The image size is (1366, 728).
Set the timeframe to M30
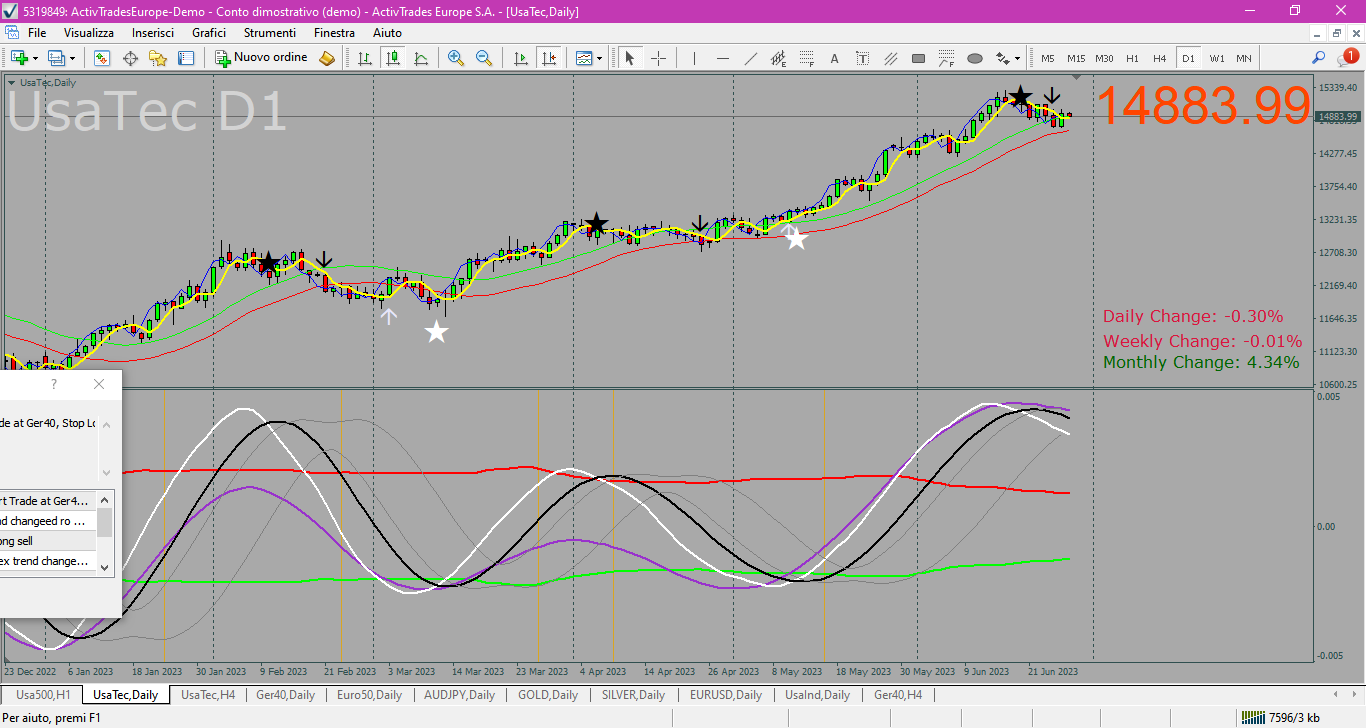[x=1104, y=58]
